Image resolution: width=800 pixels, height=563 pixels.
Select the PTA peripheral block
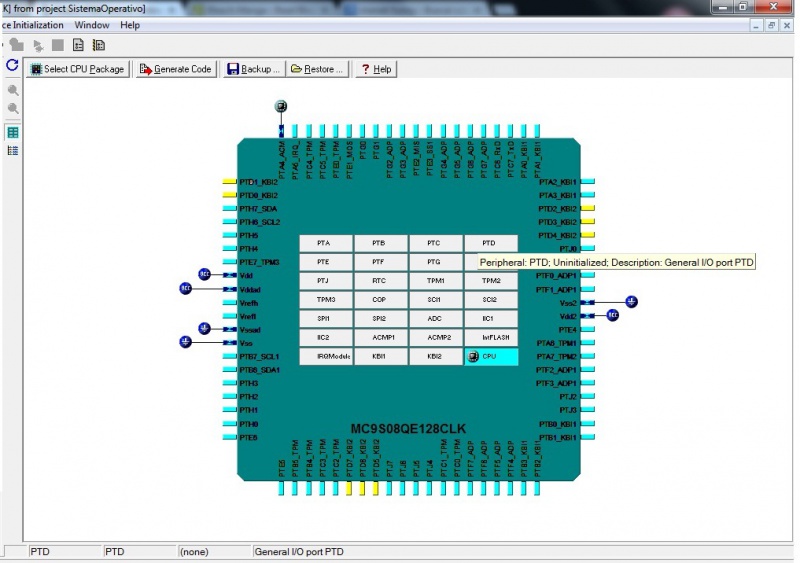pyautogui.click(x=323, y=243)
